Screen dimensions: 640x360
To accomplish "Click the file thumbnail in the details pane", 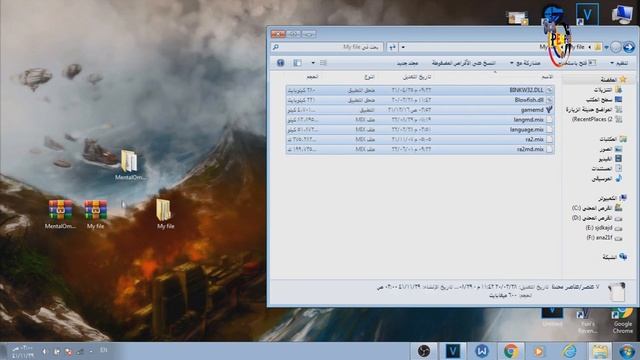I will 616,292.
